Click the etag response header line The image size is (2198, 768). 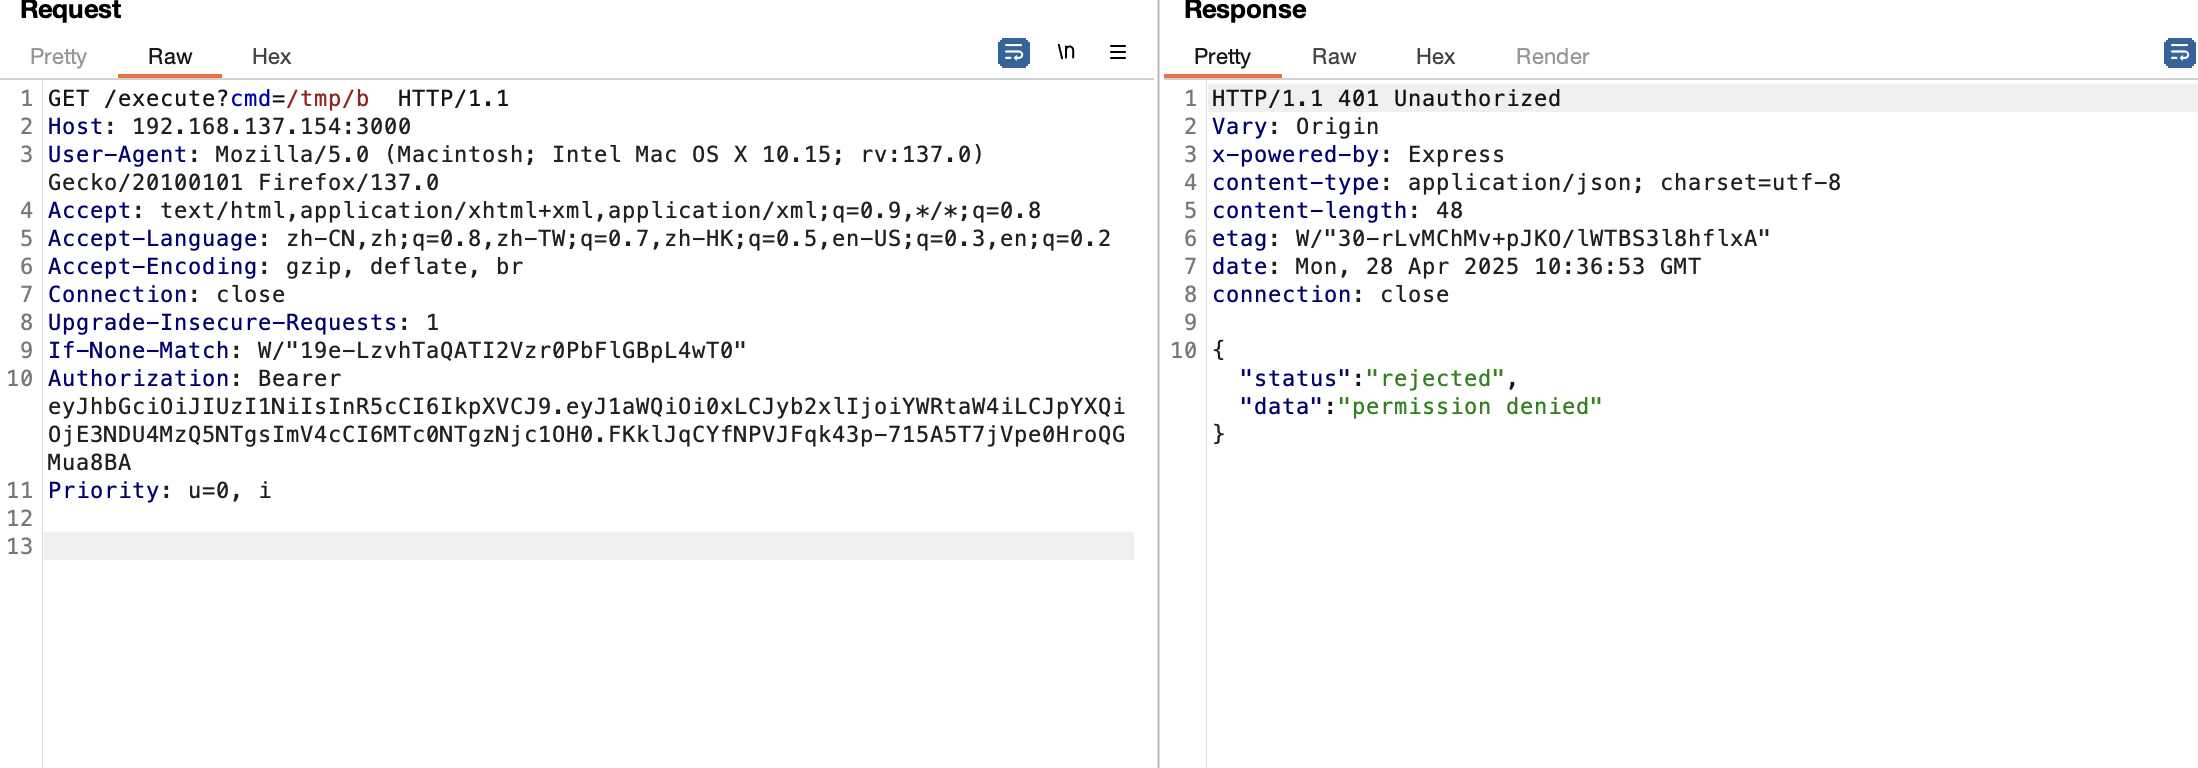point(1491,238)
